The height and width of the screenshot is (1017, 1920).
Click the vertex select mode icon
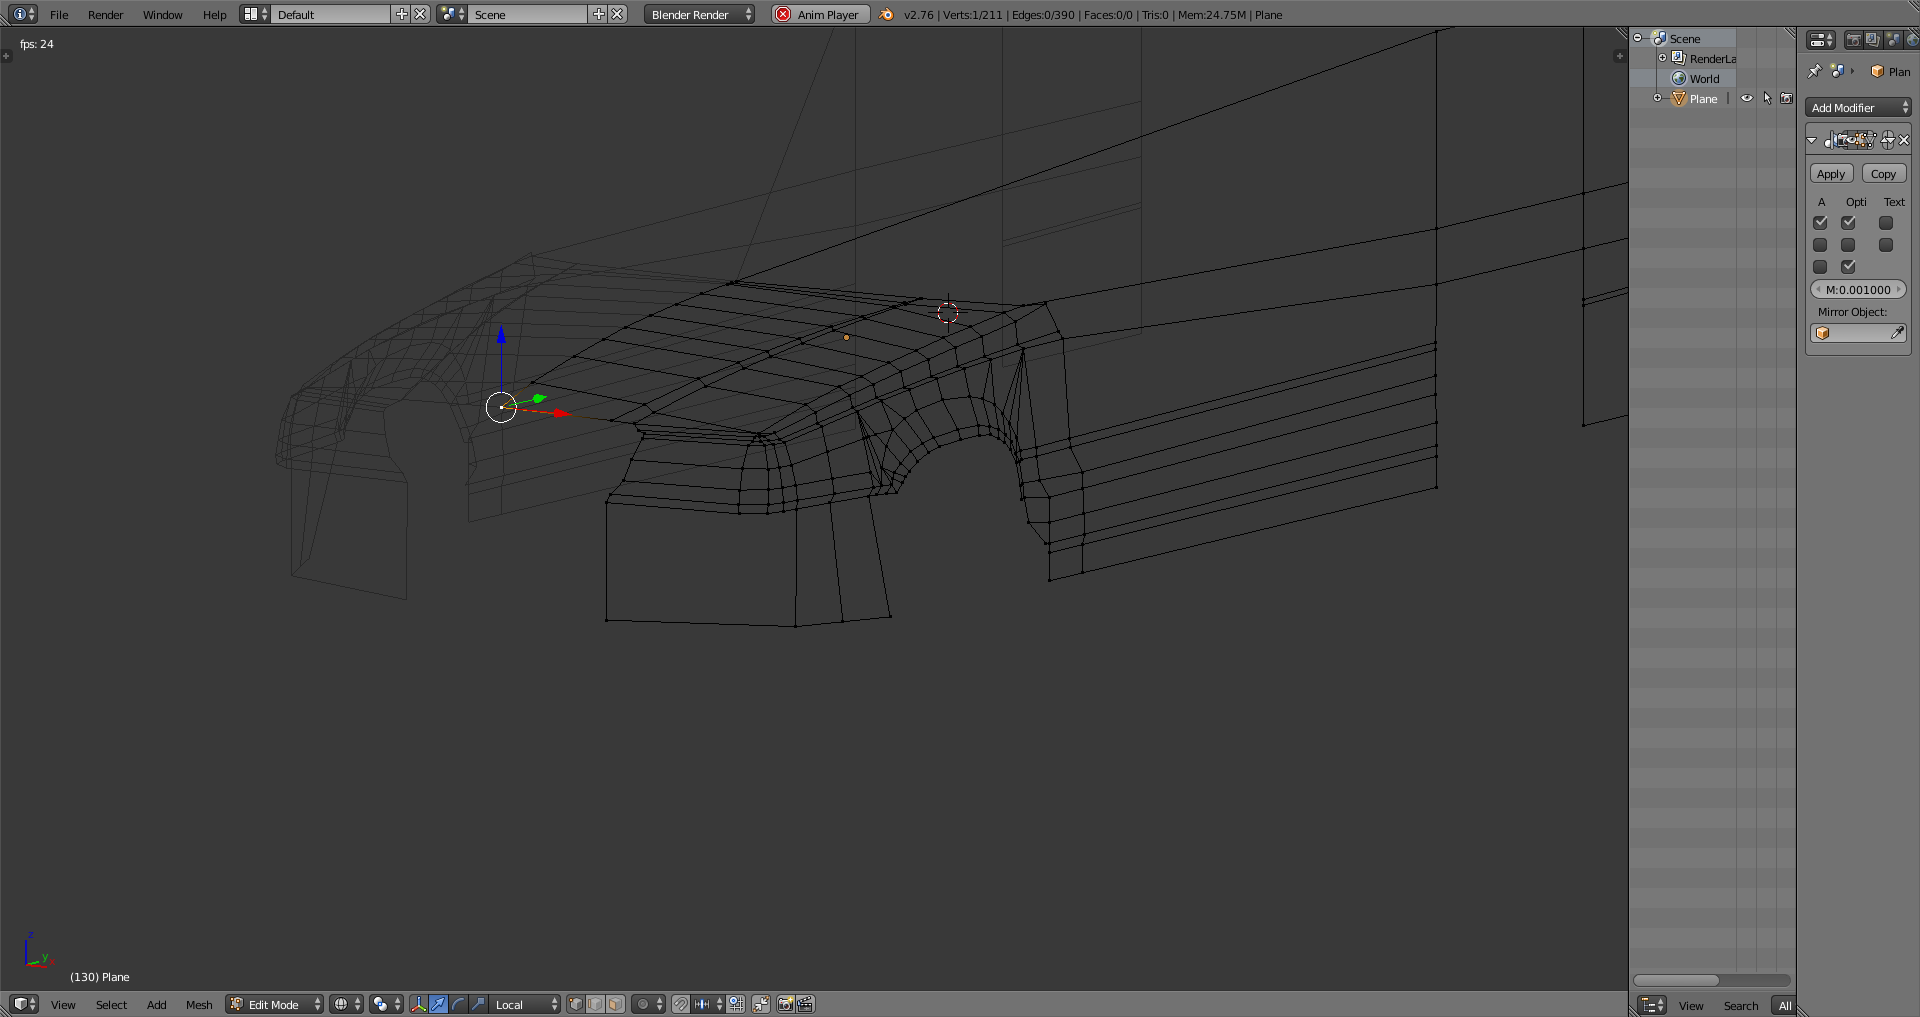[x=576, y=1004]
